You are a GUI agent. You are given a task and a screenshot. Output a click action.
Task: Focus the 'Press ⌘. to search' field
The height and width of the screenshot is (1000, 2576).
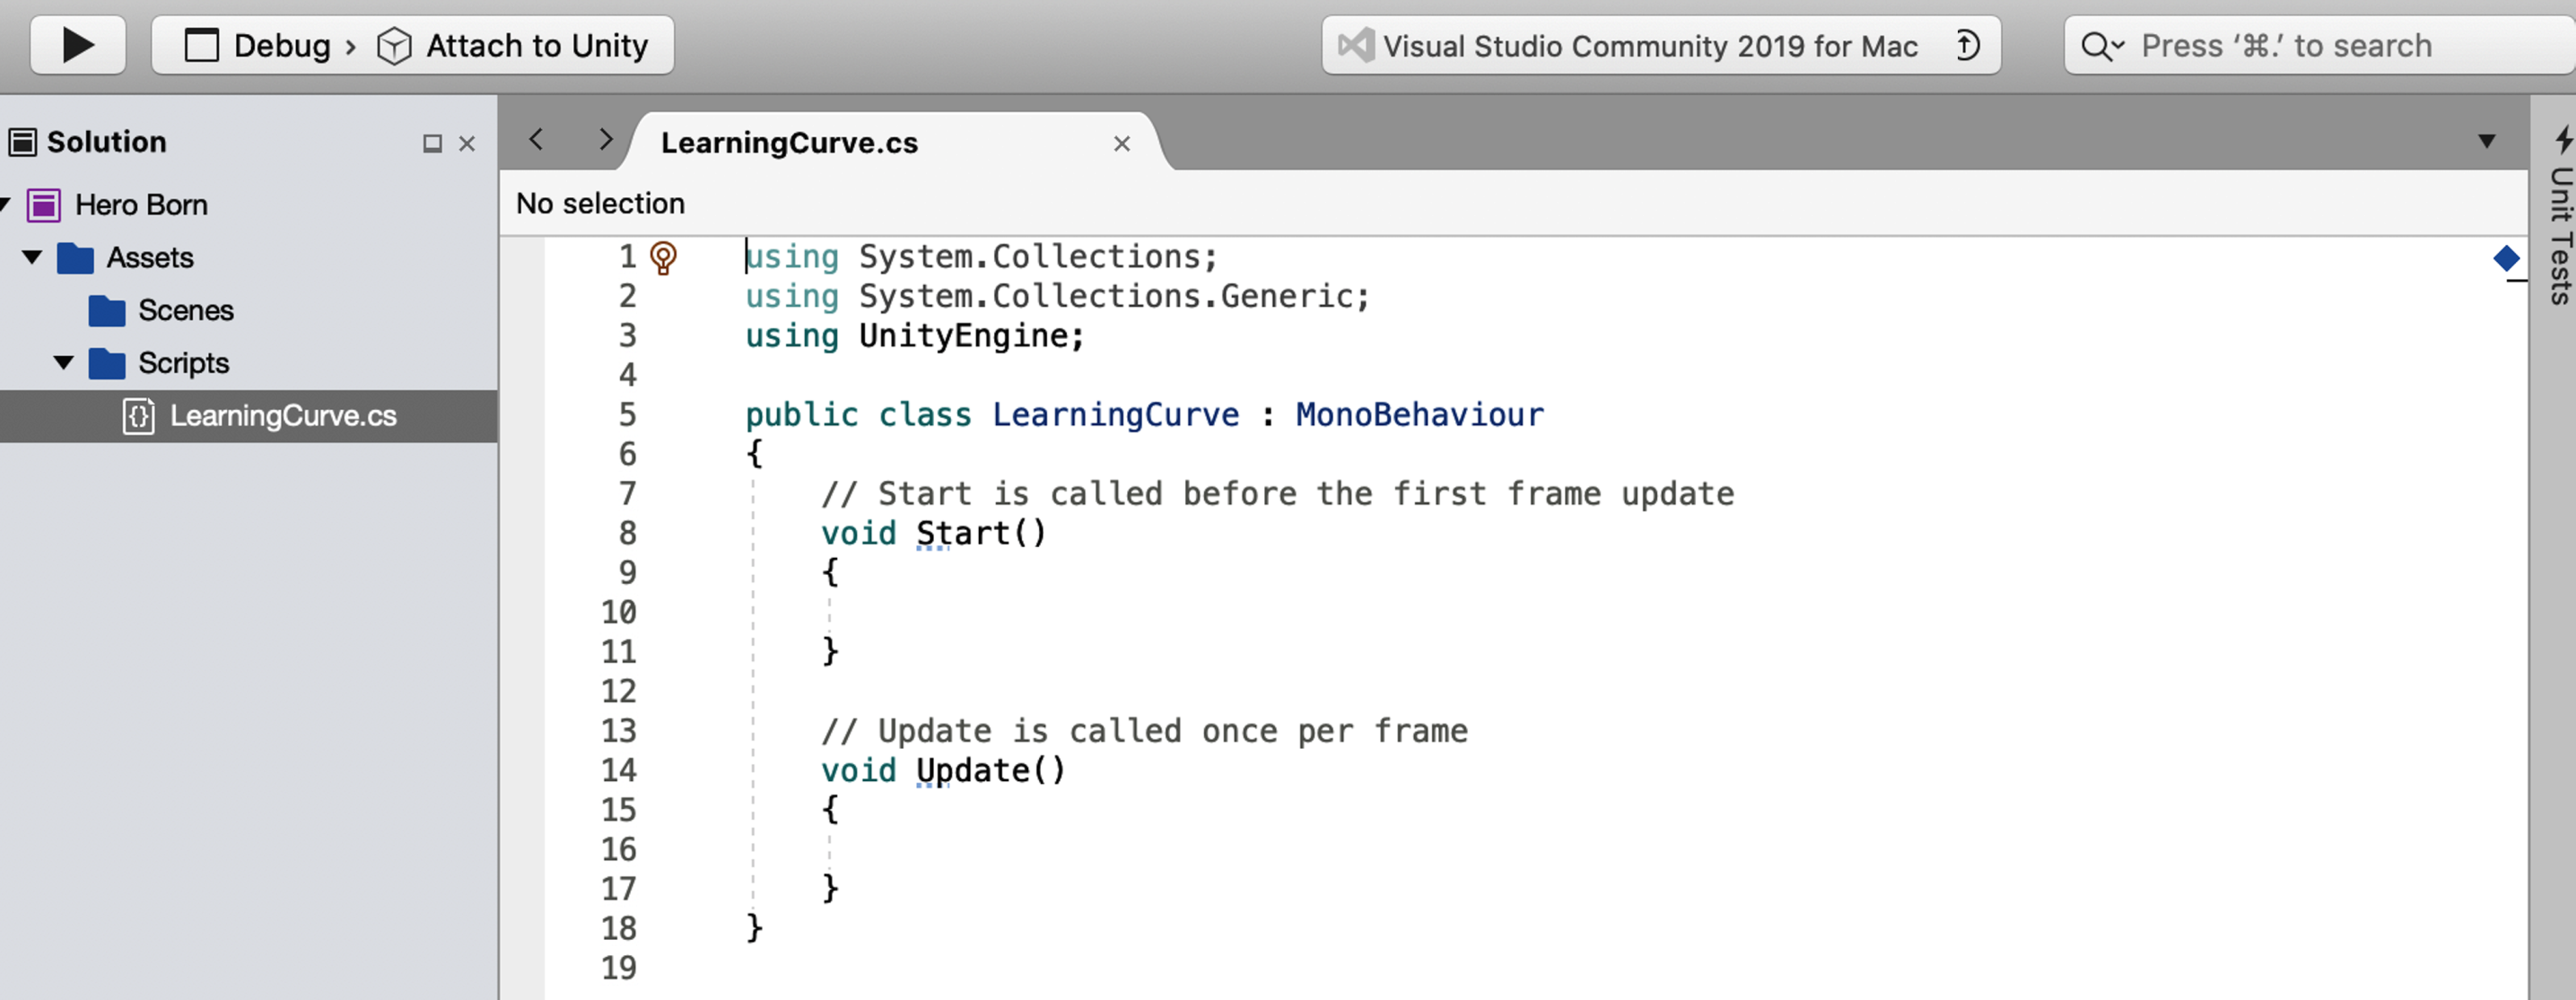pos(2320,46)
